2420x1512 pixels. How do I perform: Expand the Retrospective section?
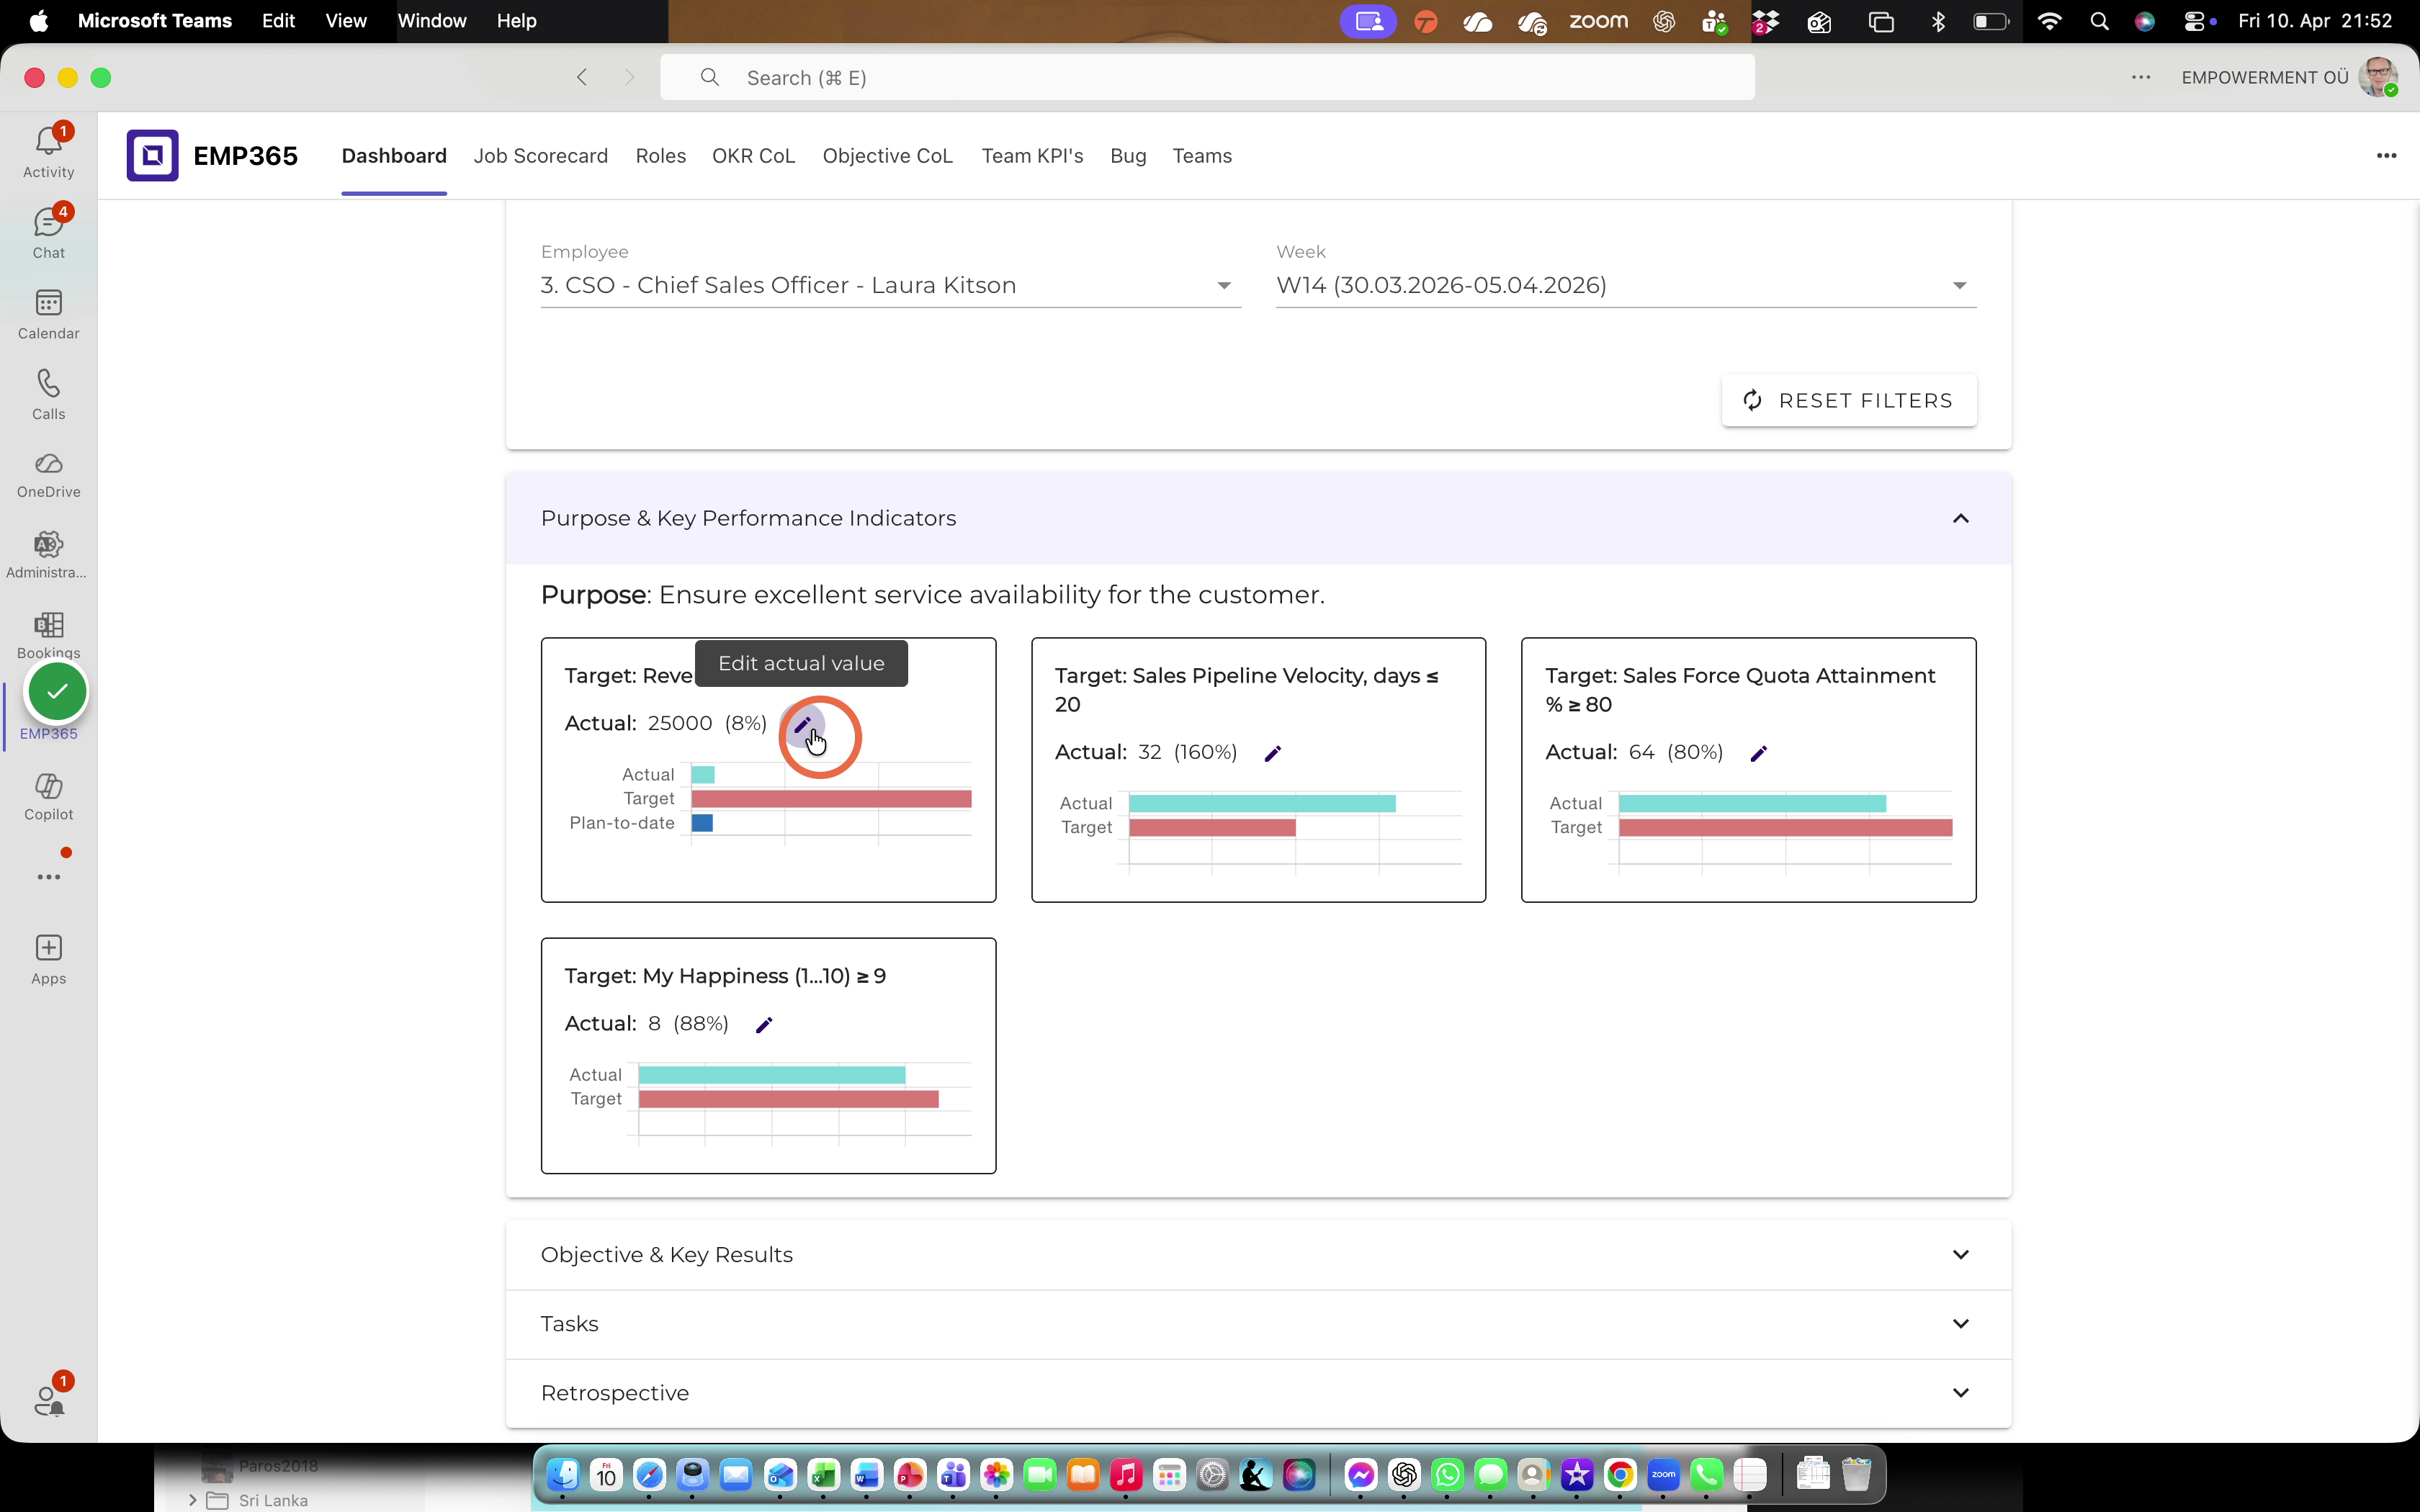(x=1960, y=1392)
